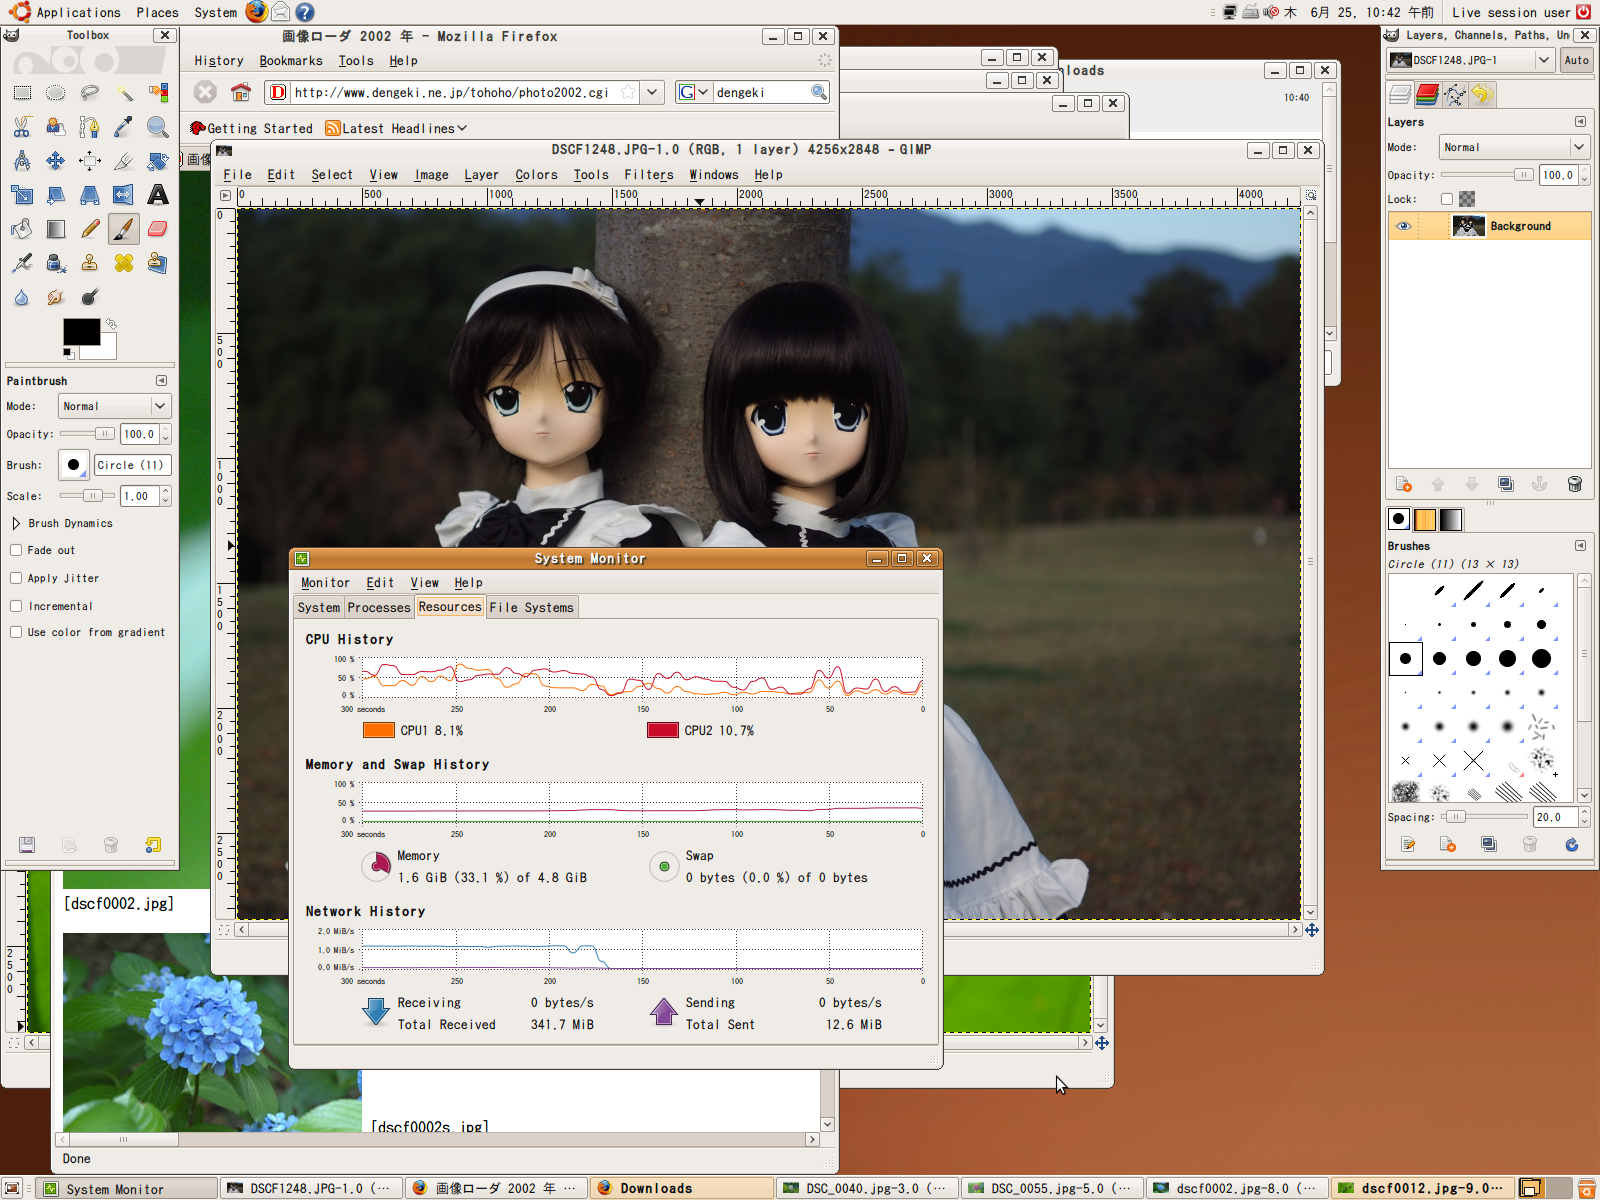Click the Auto button in Layers dock
Image resolution: width=1600 pixels, height=1200 pixels.
point(1576,60)
